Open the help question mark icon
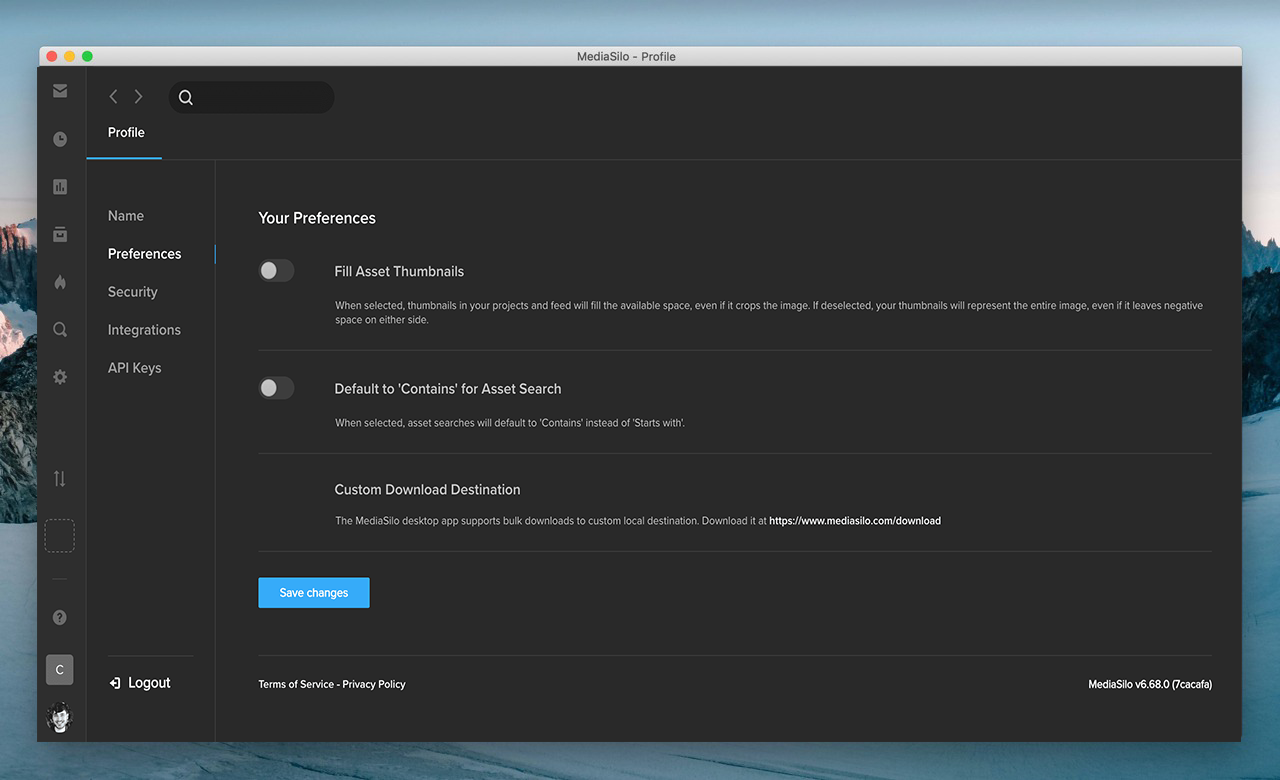This screenshot has width=1280, height=780. 60,618
